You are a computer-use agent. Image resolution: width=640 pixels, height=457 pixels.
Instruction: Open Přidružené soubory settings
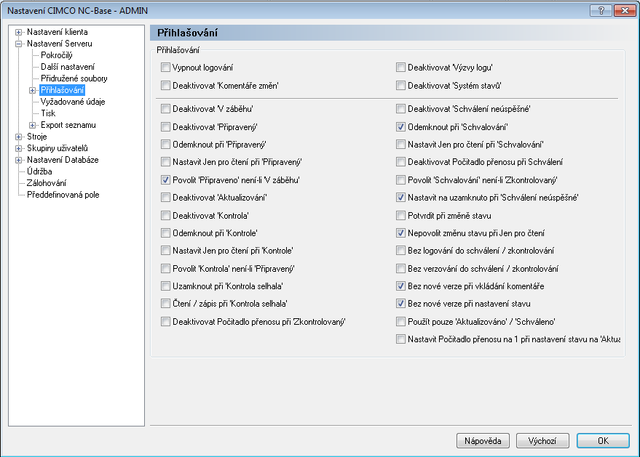click(74, 78)
